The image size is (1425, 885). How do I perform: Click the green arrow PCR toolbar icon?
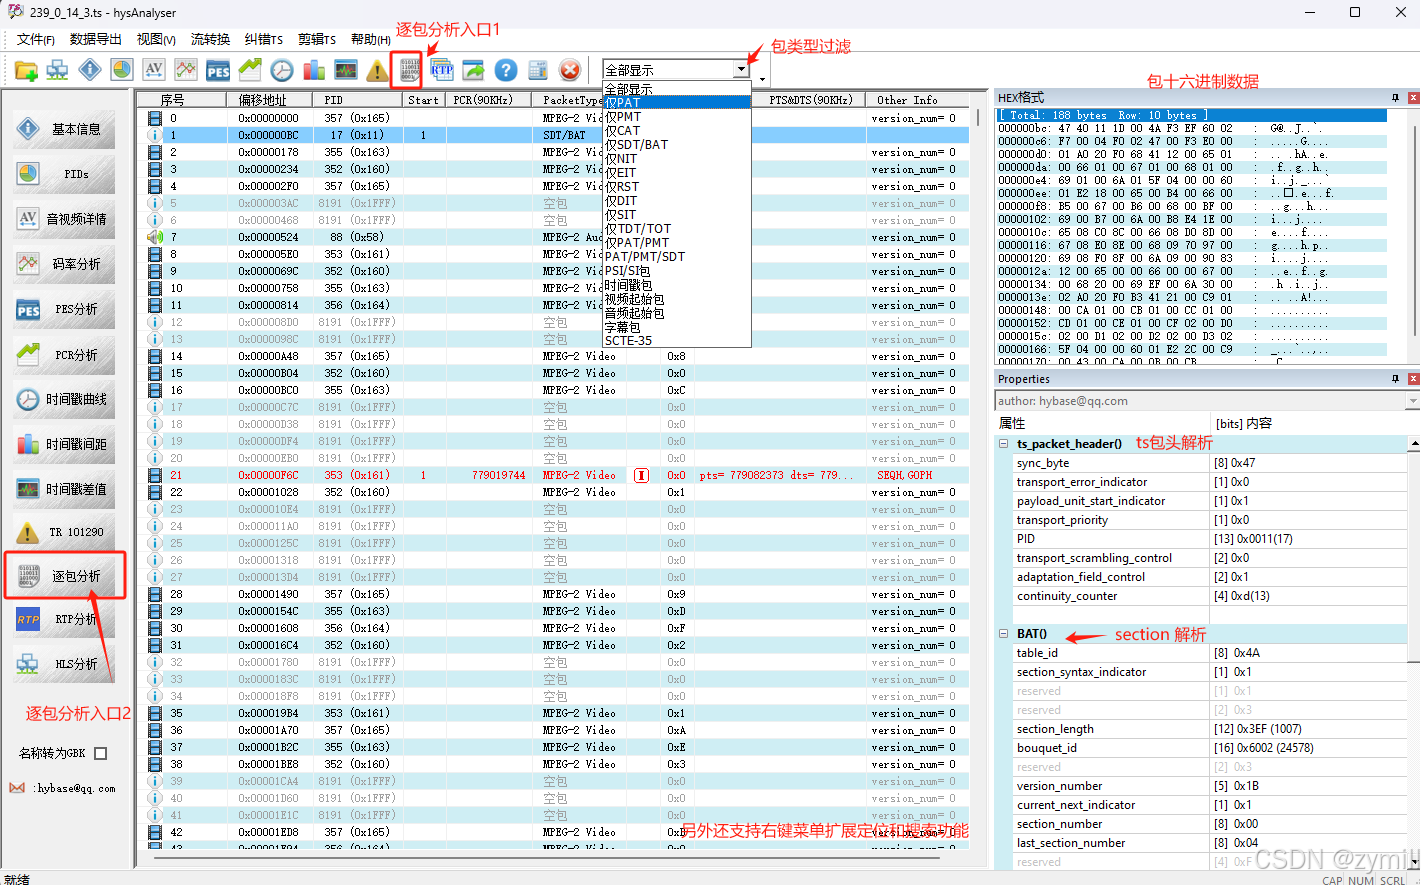[x=250, y=70]
